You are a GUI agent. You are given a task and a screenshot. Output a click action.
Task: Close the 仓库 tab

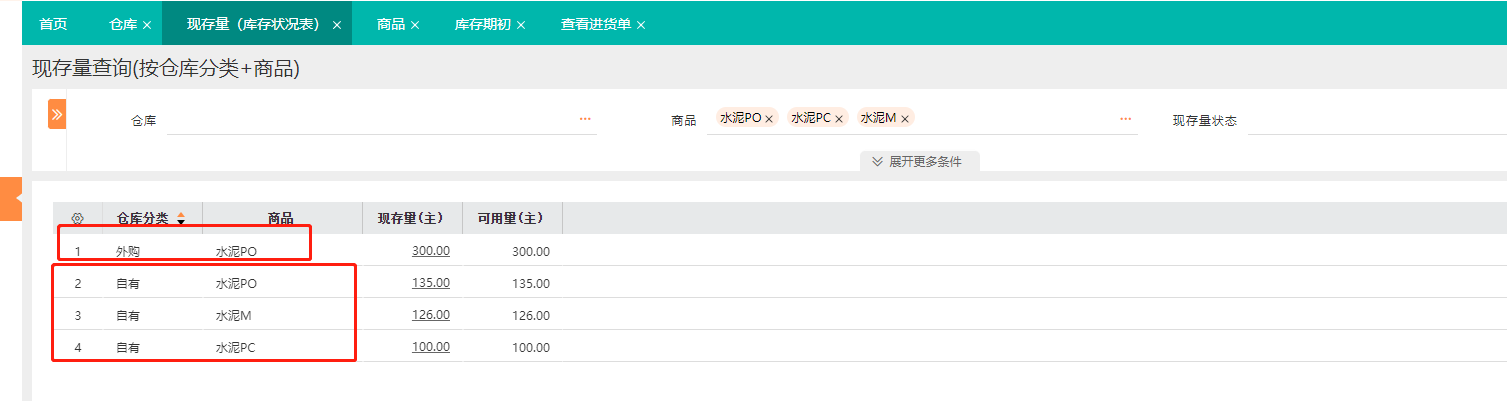(147, 25)
